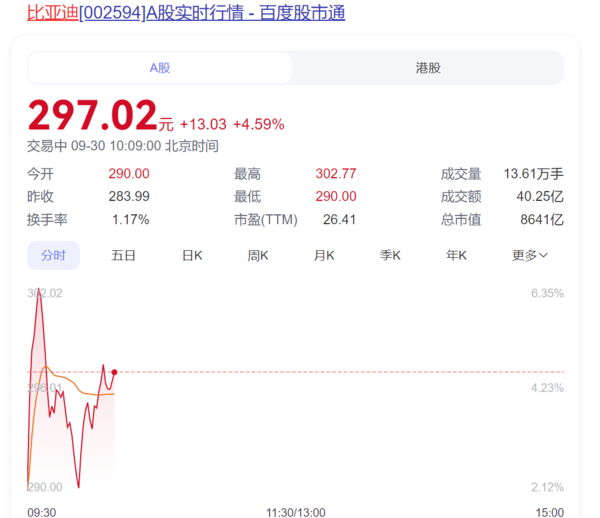Screen dimensions: 600x518
Task: Select the 分时 chart tab
Action: [x=54, y=255]
